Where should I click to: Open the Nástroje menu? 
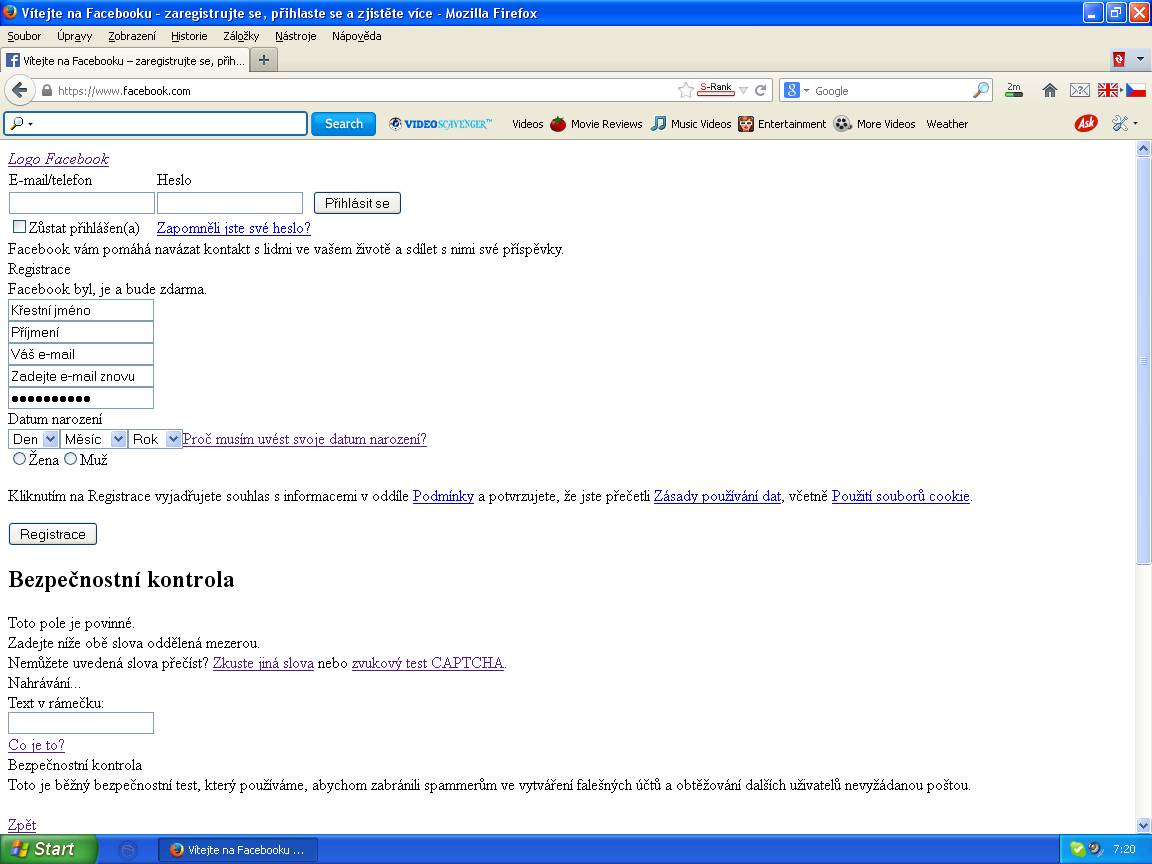[295, 36]
